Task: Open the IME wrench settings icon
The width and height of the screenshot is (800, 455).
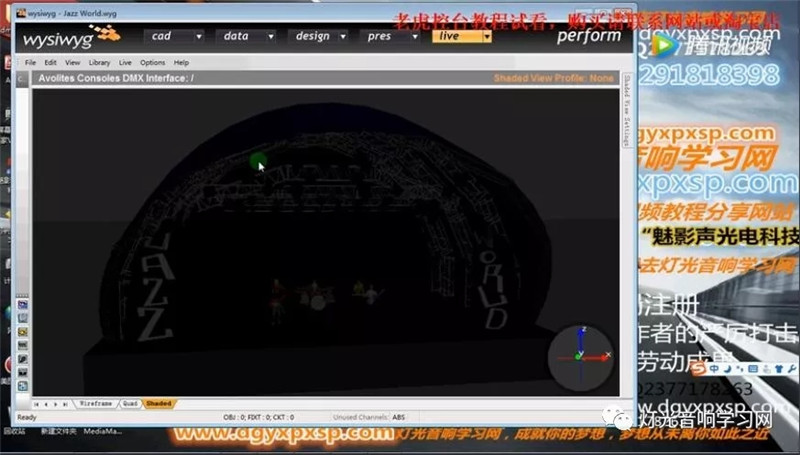Action: click(791, 368)
